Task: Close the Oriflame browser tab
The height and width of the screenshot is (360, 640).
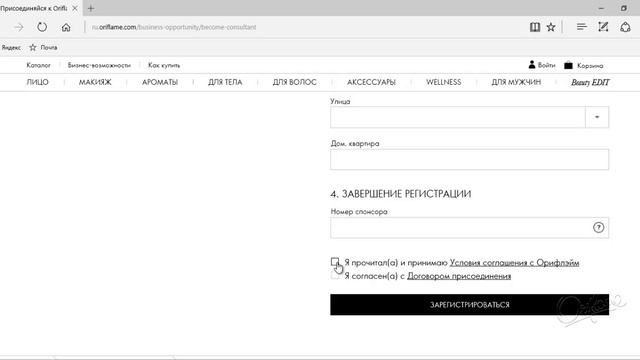Action: [75, 8]
